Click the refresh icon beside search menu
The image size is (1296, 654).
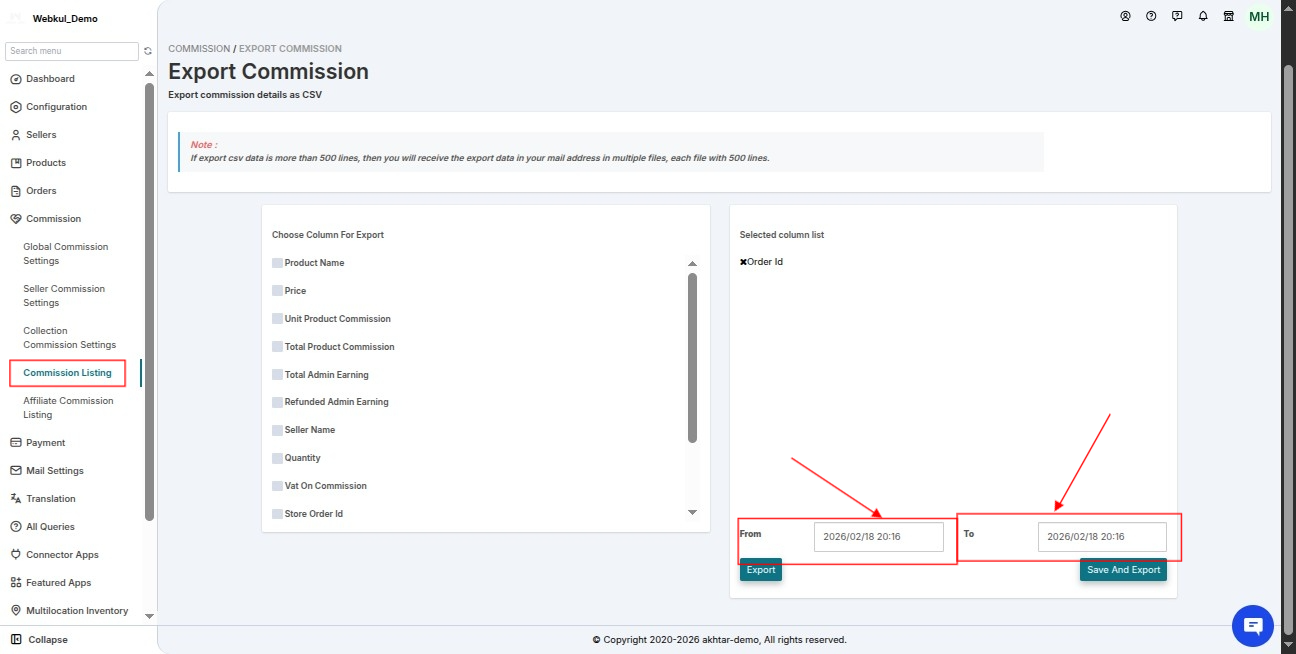pyautogui.click(x=148, y=51)
